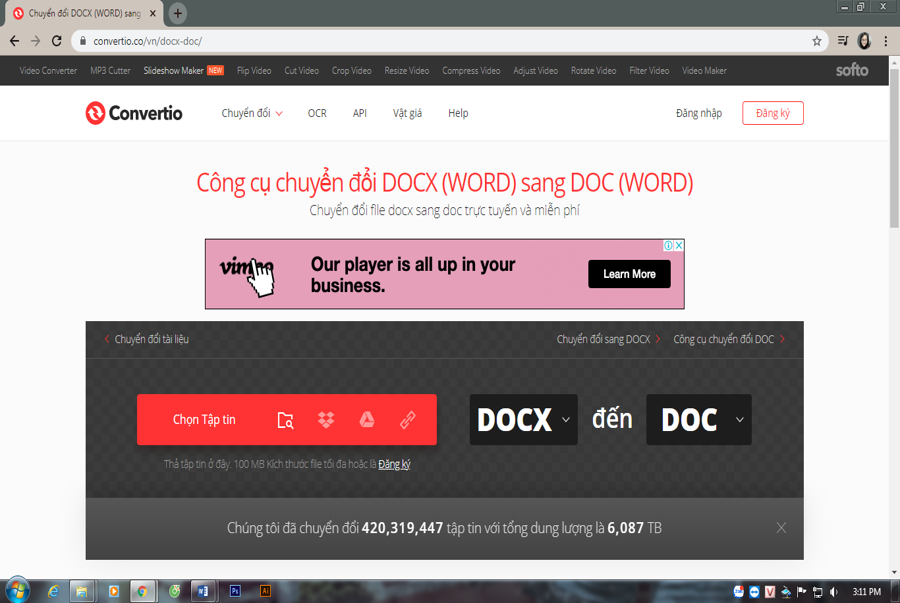This screenshot has height=603, width=900.
Task: Open Cut Video tool
Action: pos(301,71)
